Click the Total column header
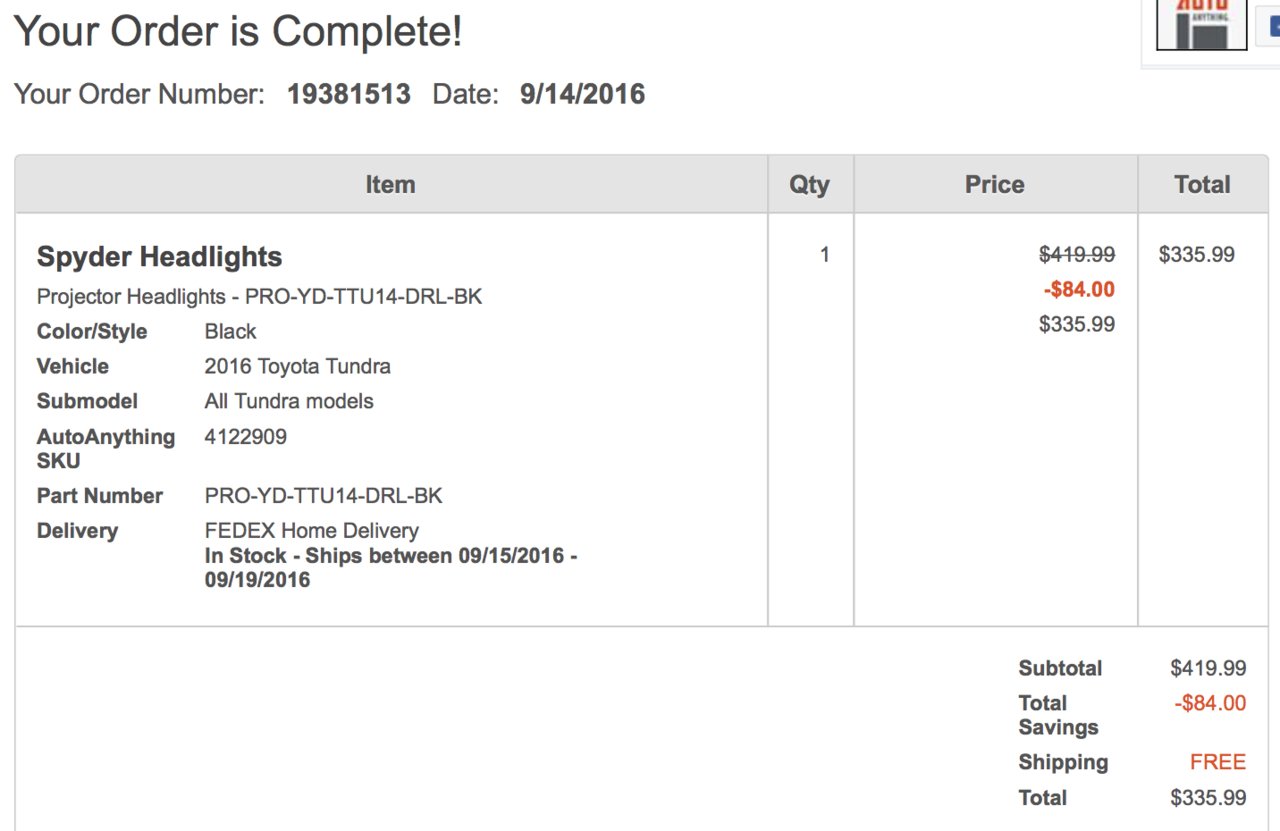Image resolution: width=1280 pixels, height=831 pixels. 1203,184
